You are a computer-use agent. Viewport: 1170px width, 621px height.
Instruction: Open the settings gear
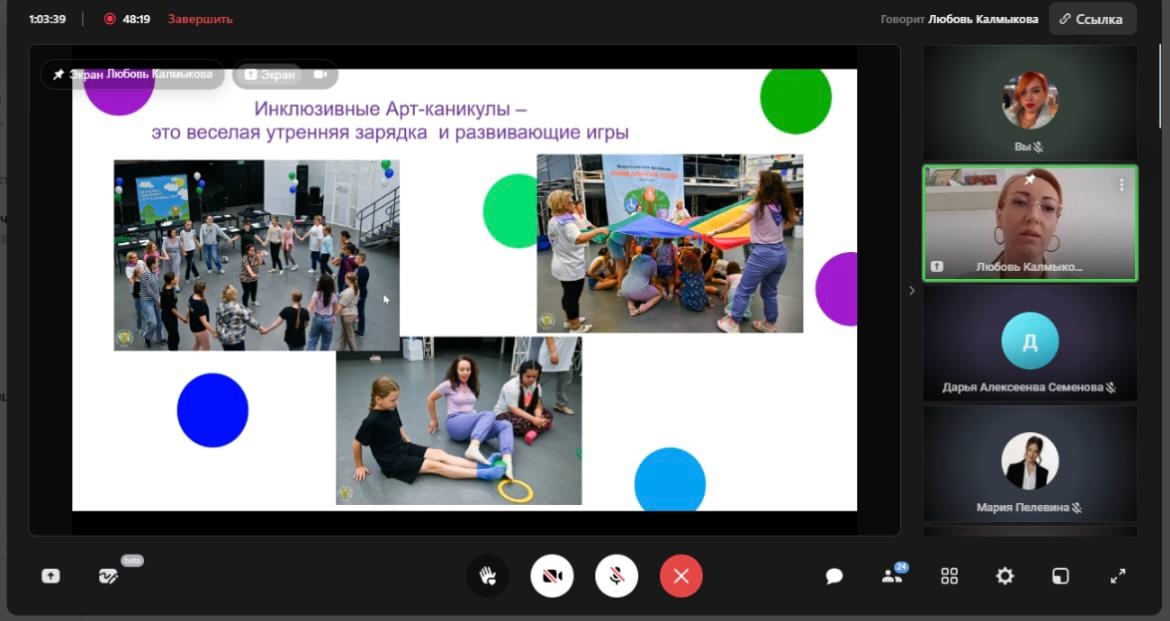click(1005, 576)
